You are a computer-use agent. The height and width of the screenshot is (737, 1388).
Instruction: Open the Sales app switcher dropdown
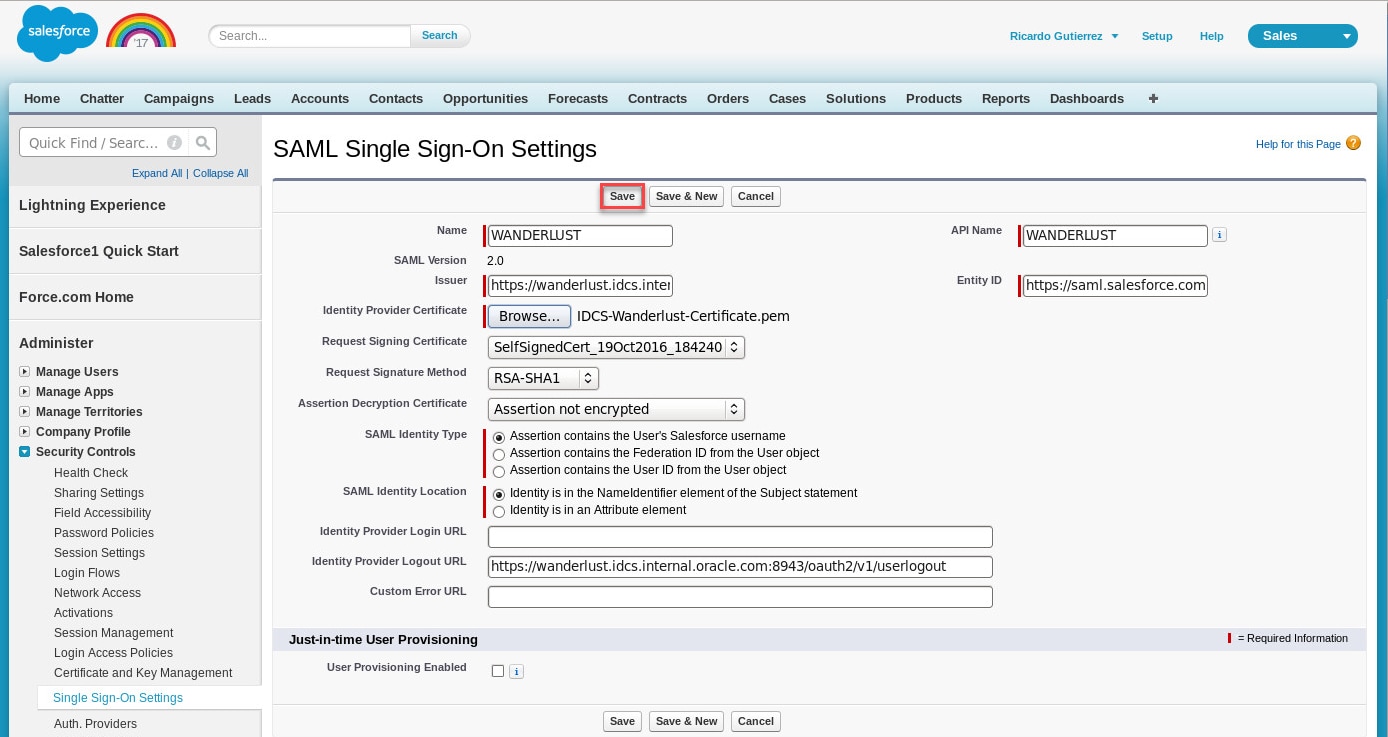(x=1302, y=36)
